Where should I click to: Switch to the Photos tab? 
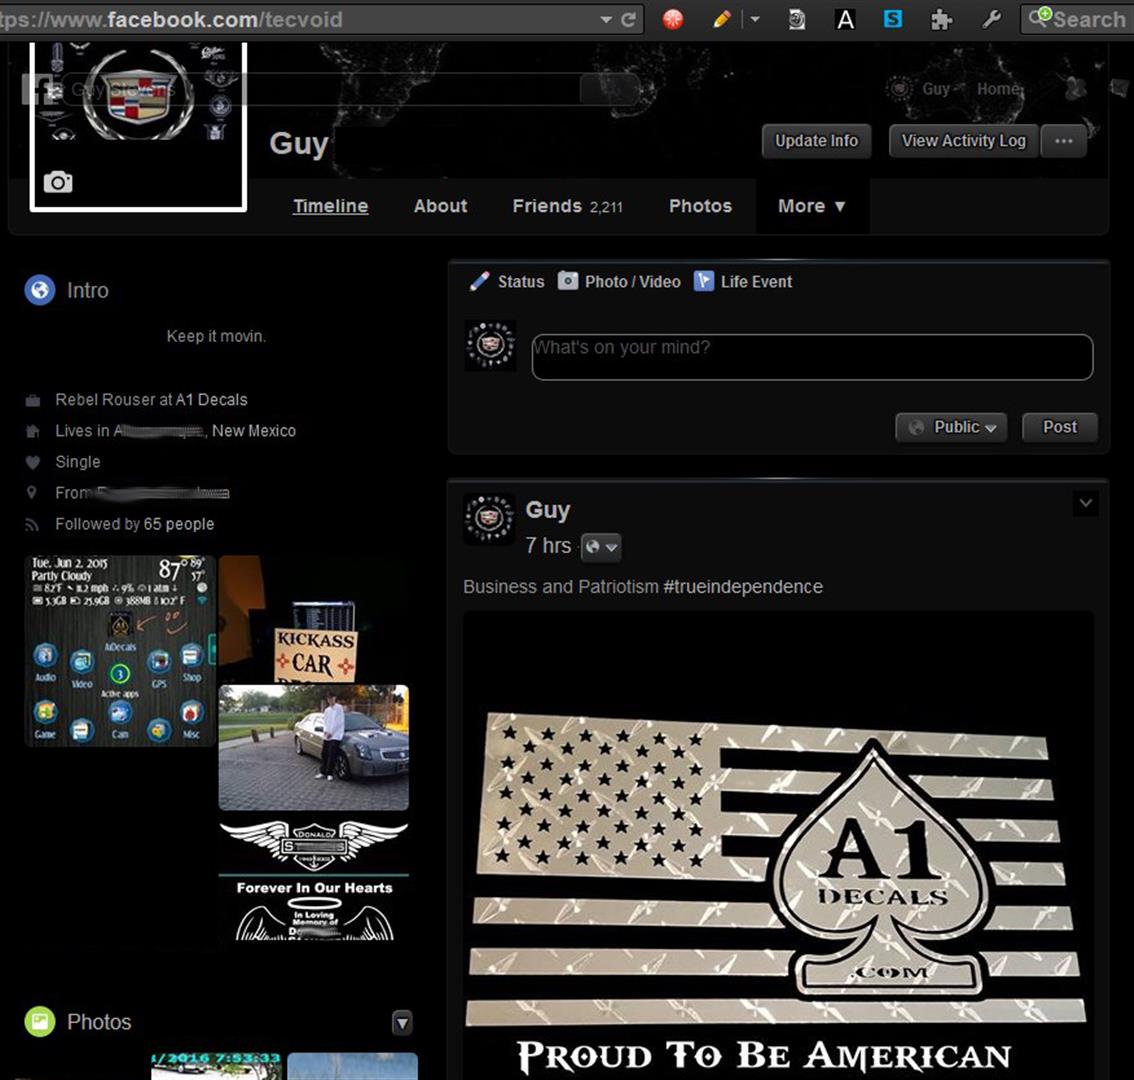coord(700,206)
